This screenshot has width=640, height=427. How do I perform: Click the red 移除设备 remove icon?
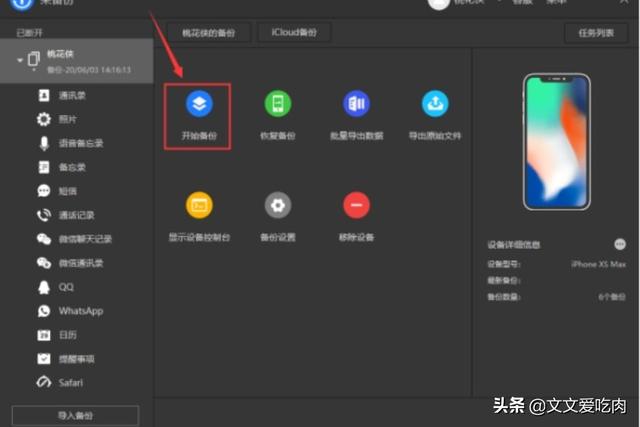pyautogui.click(x=357, y=206)
